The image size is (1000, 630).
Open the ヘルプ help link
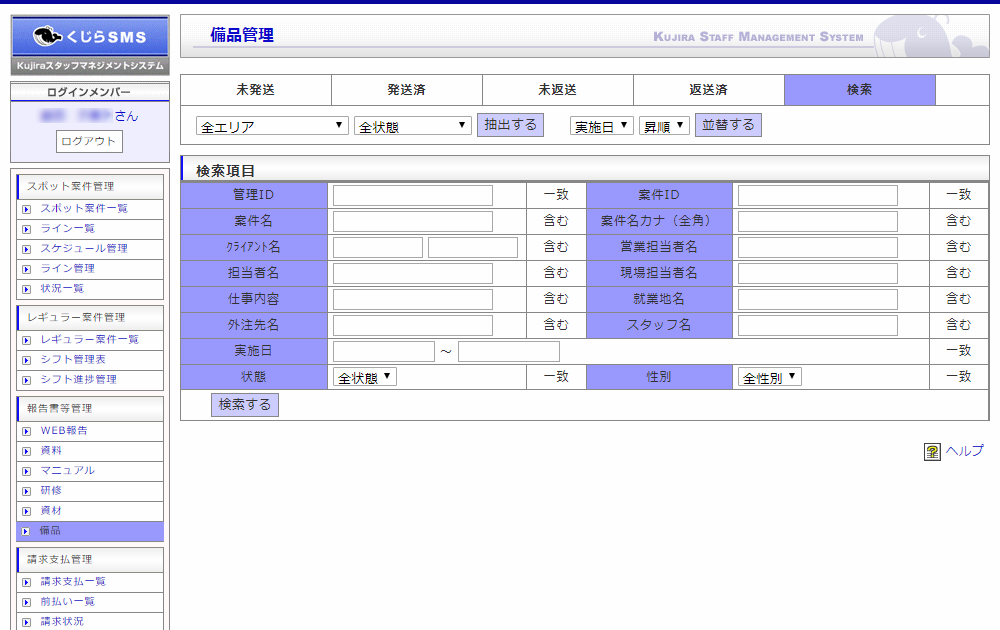(964, 451)
